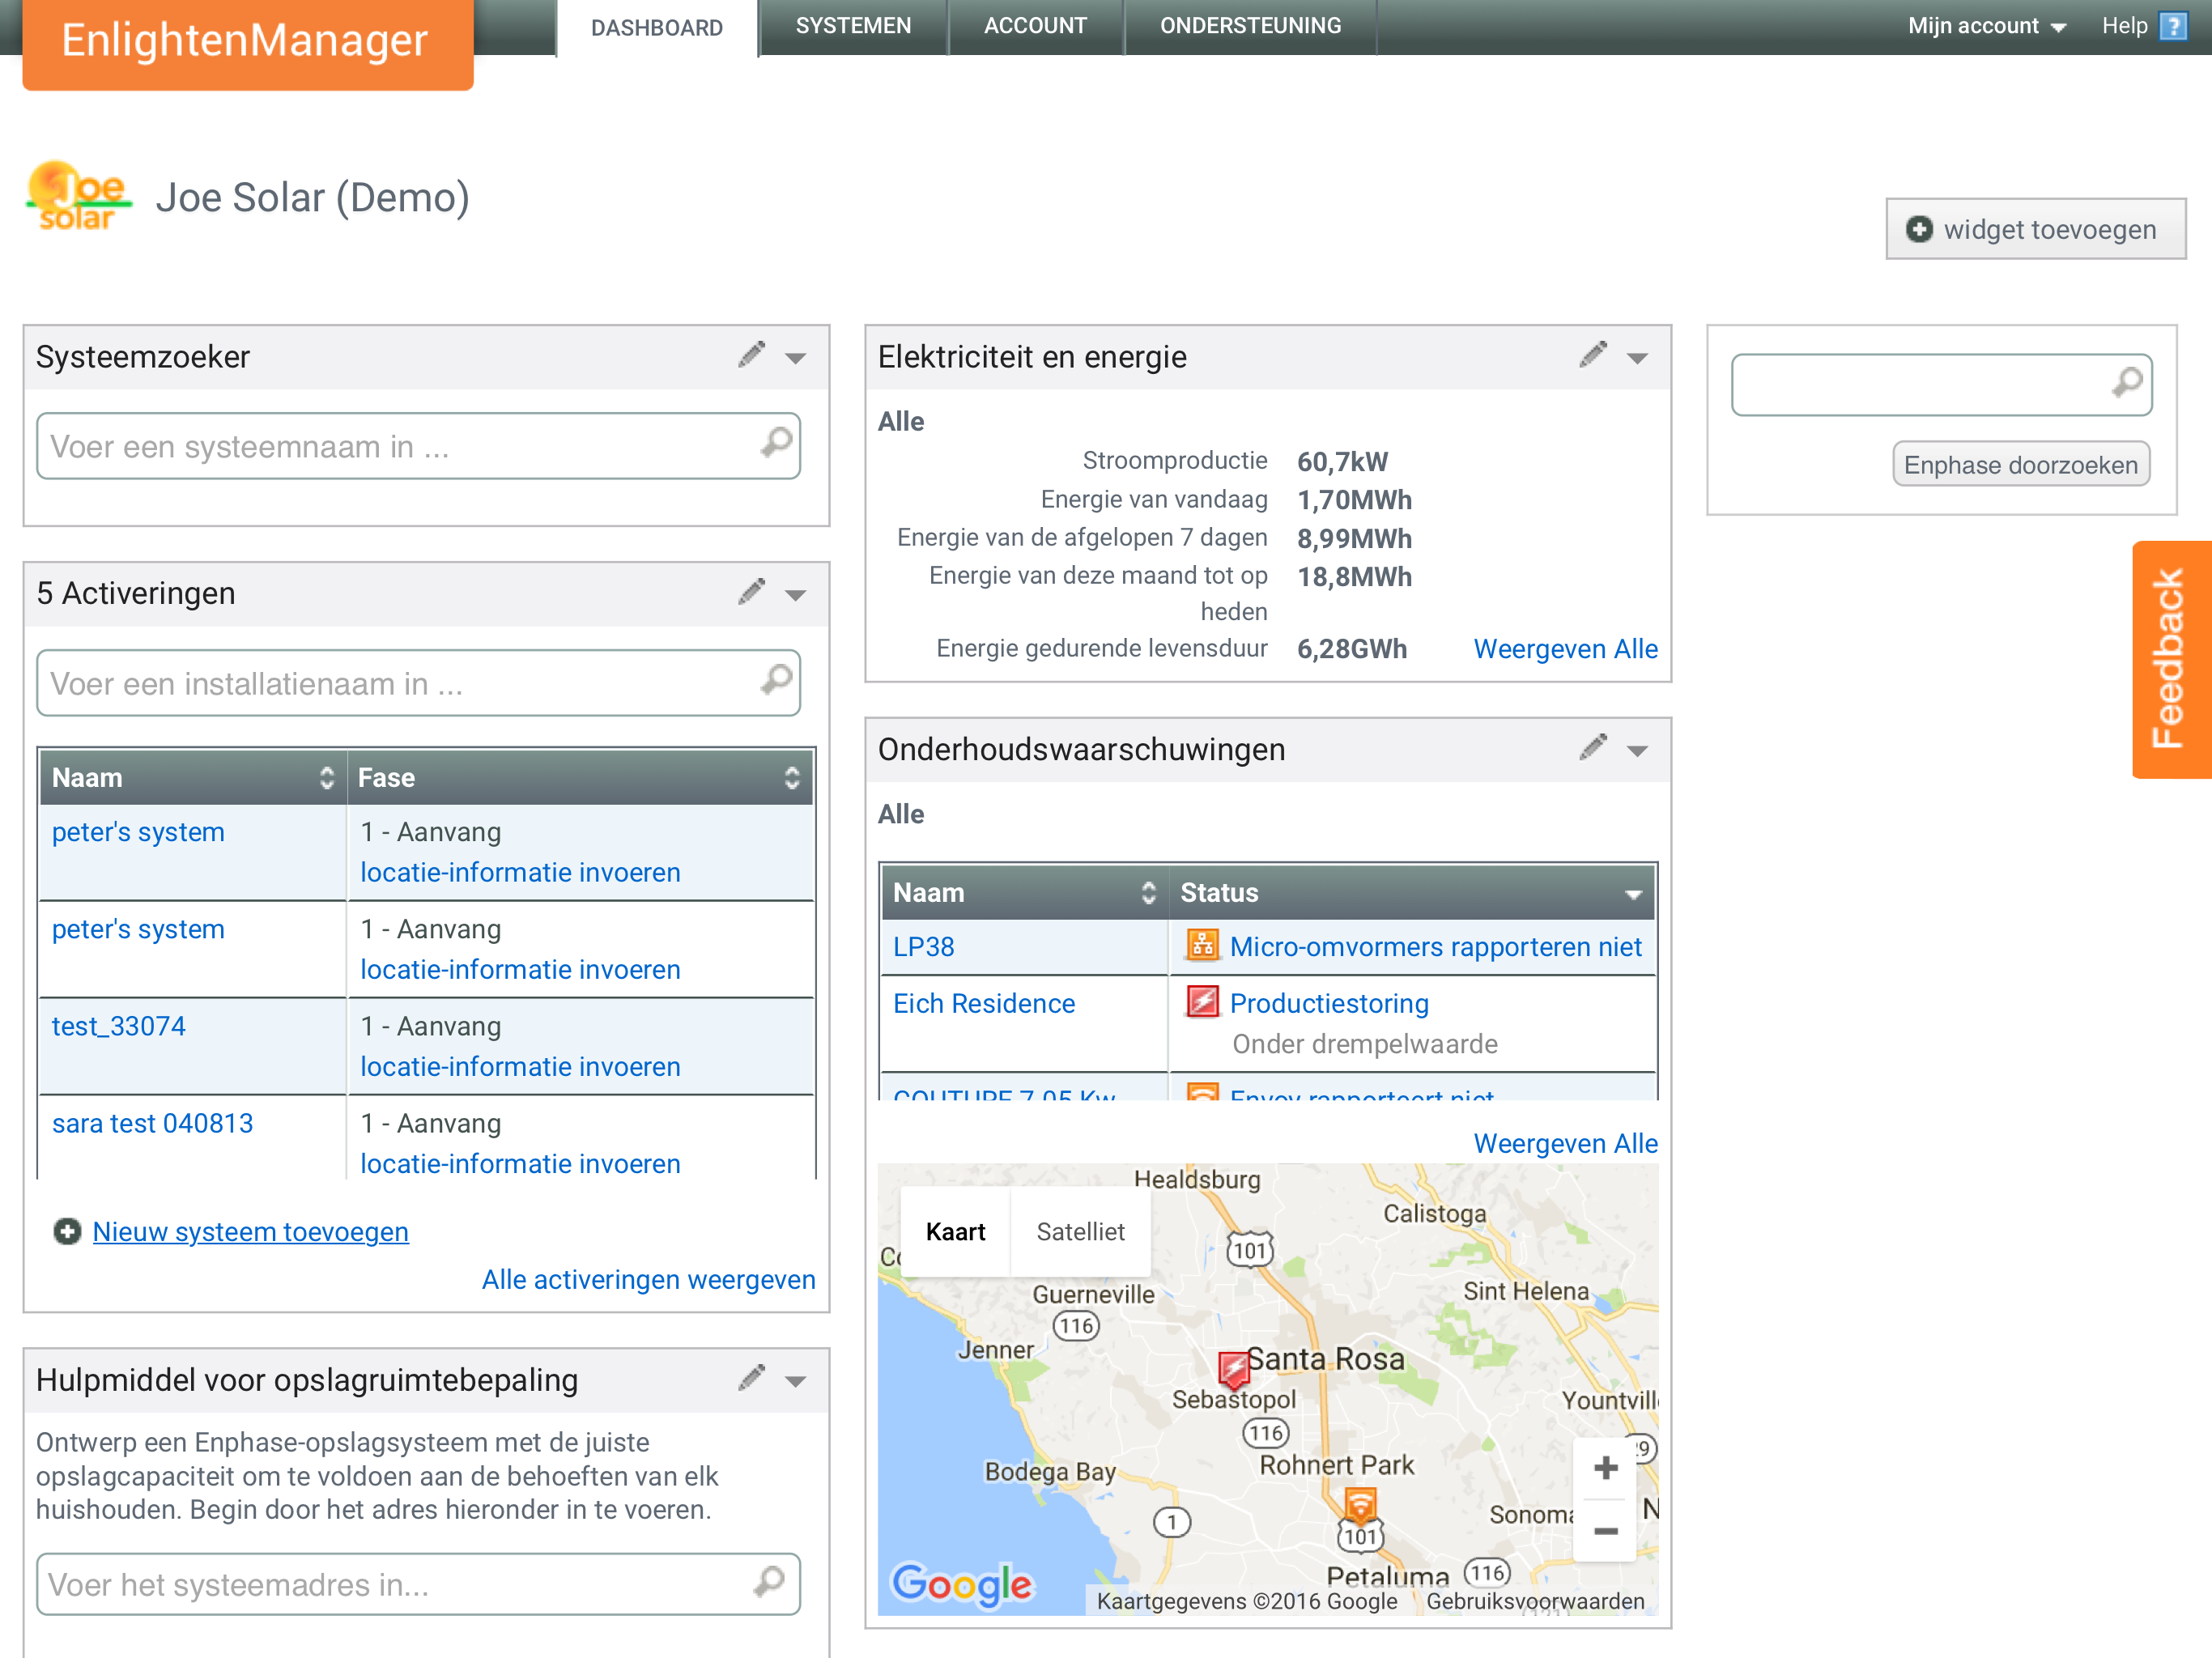Expand the 5 Activeringen widget menu arrow
This screenshot has height=1658, width=2212.
[x=796, y=595]
